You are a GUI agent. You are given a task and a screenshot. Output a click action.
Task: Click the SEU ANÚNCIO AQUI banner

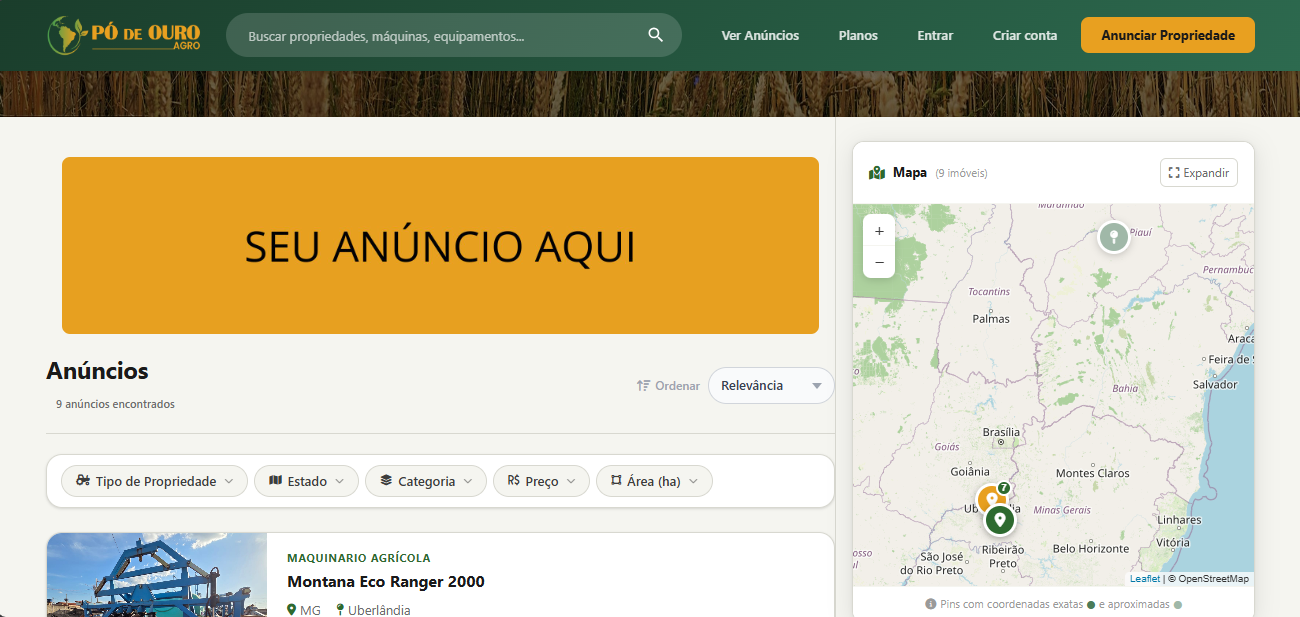(440, 245)
